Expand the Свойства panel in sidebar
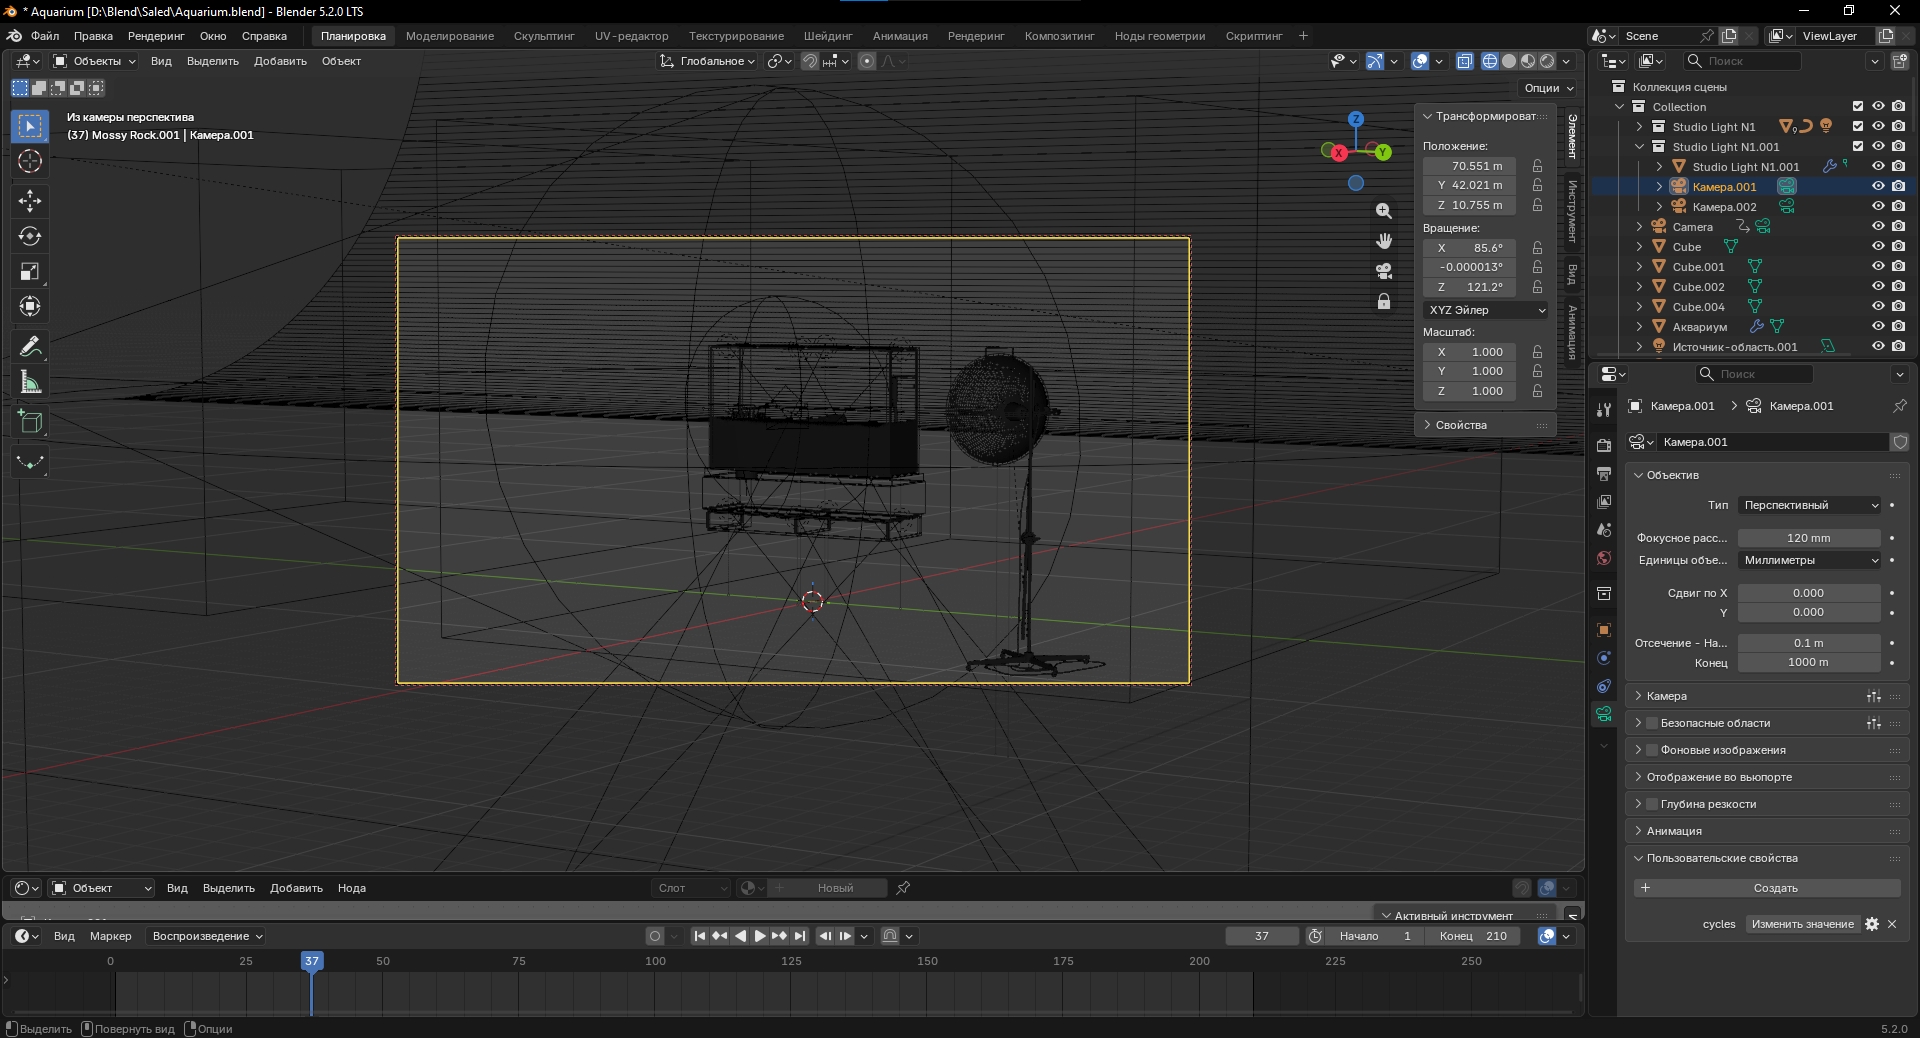Viewport: 1920px width, 1038px height. click(x=1460, y=425)
